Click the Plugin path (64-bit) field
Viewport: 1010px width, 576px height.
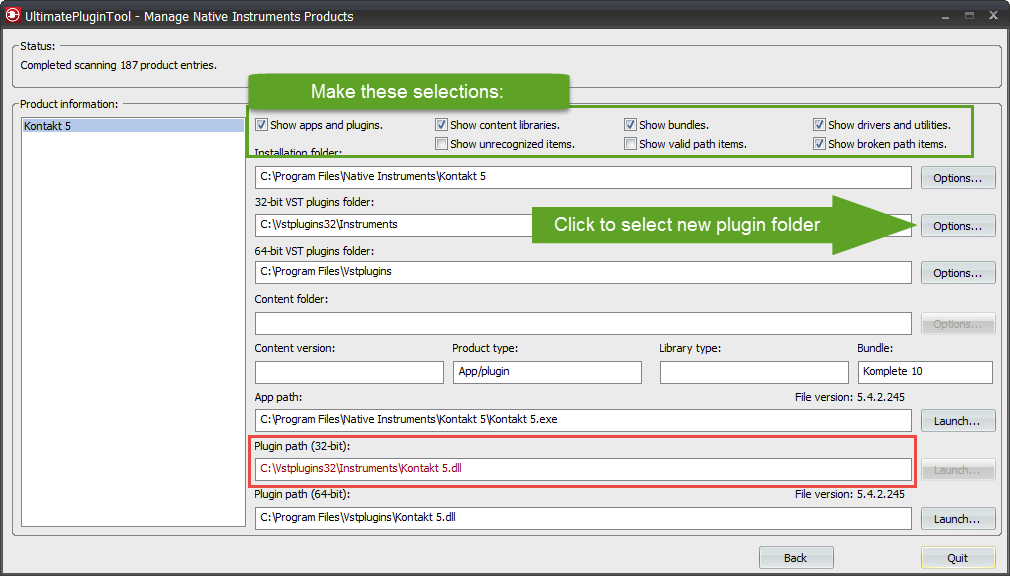(583, 519)
